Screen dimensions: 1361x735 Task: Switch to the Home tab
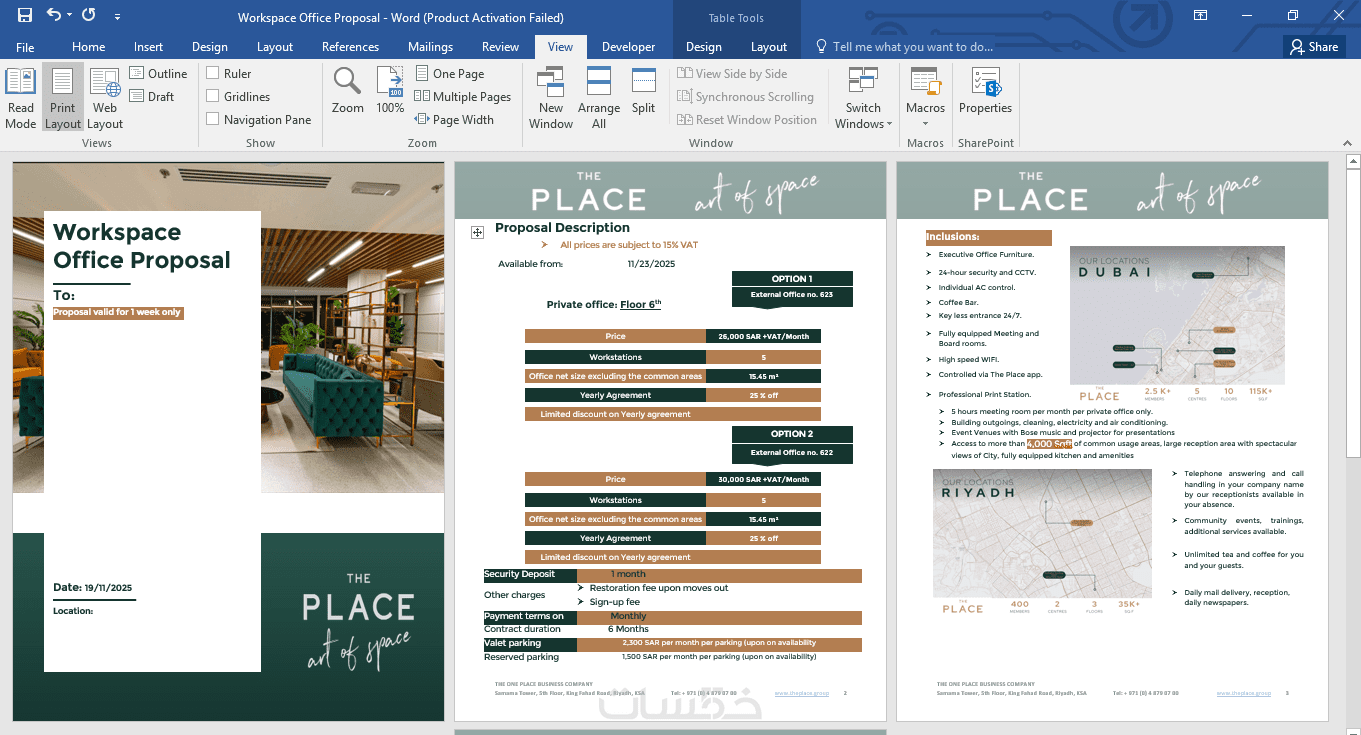[89, 46]
